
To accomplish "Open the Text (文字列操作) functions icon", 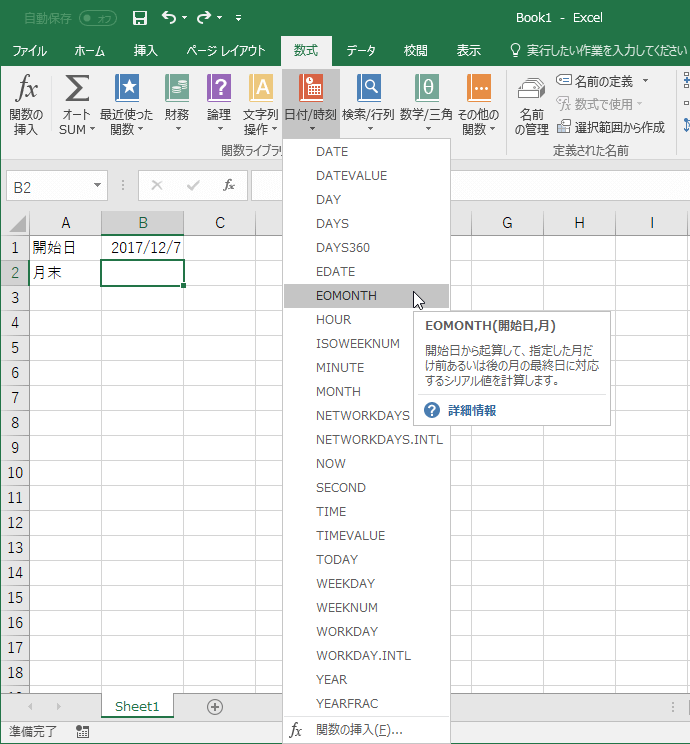I will [x=261, y=88].
